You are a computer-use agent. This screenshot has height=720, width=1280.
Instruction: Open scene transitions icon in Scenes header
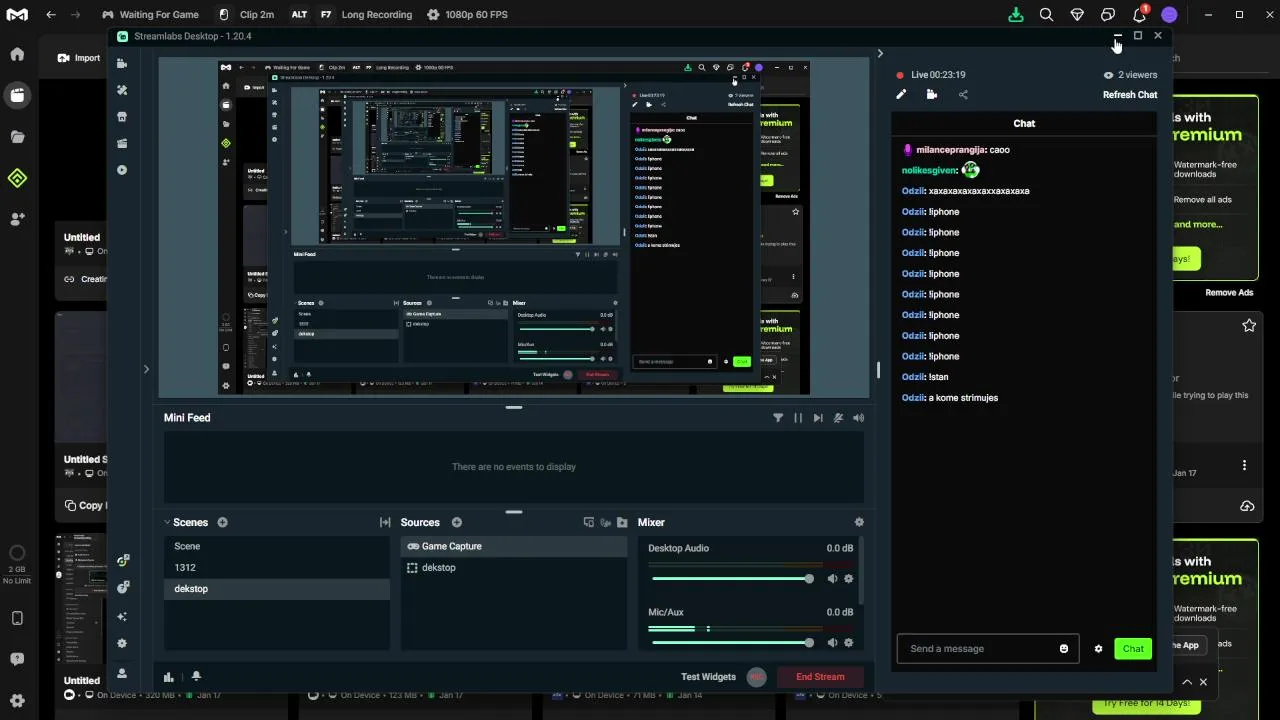coord(385,522)
